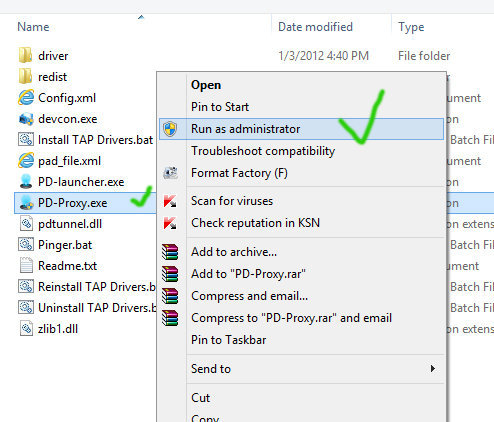Click the driver folder icon
Screen dimensions: 494x422
[x=26, y=55]
